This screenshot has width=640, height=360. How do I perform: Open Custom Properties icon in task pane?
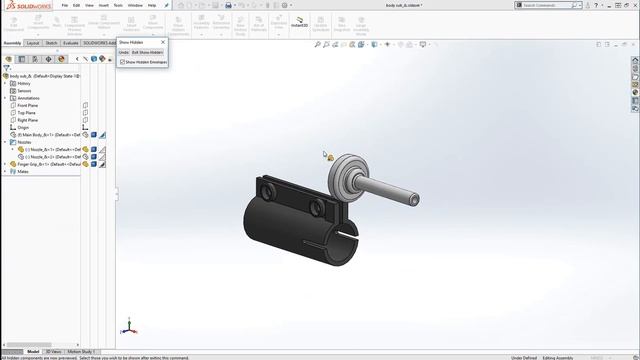[635, 100]
